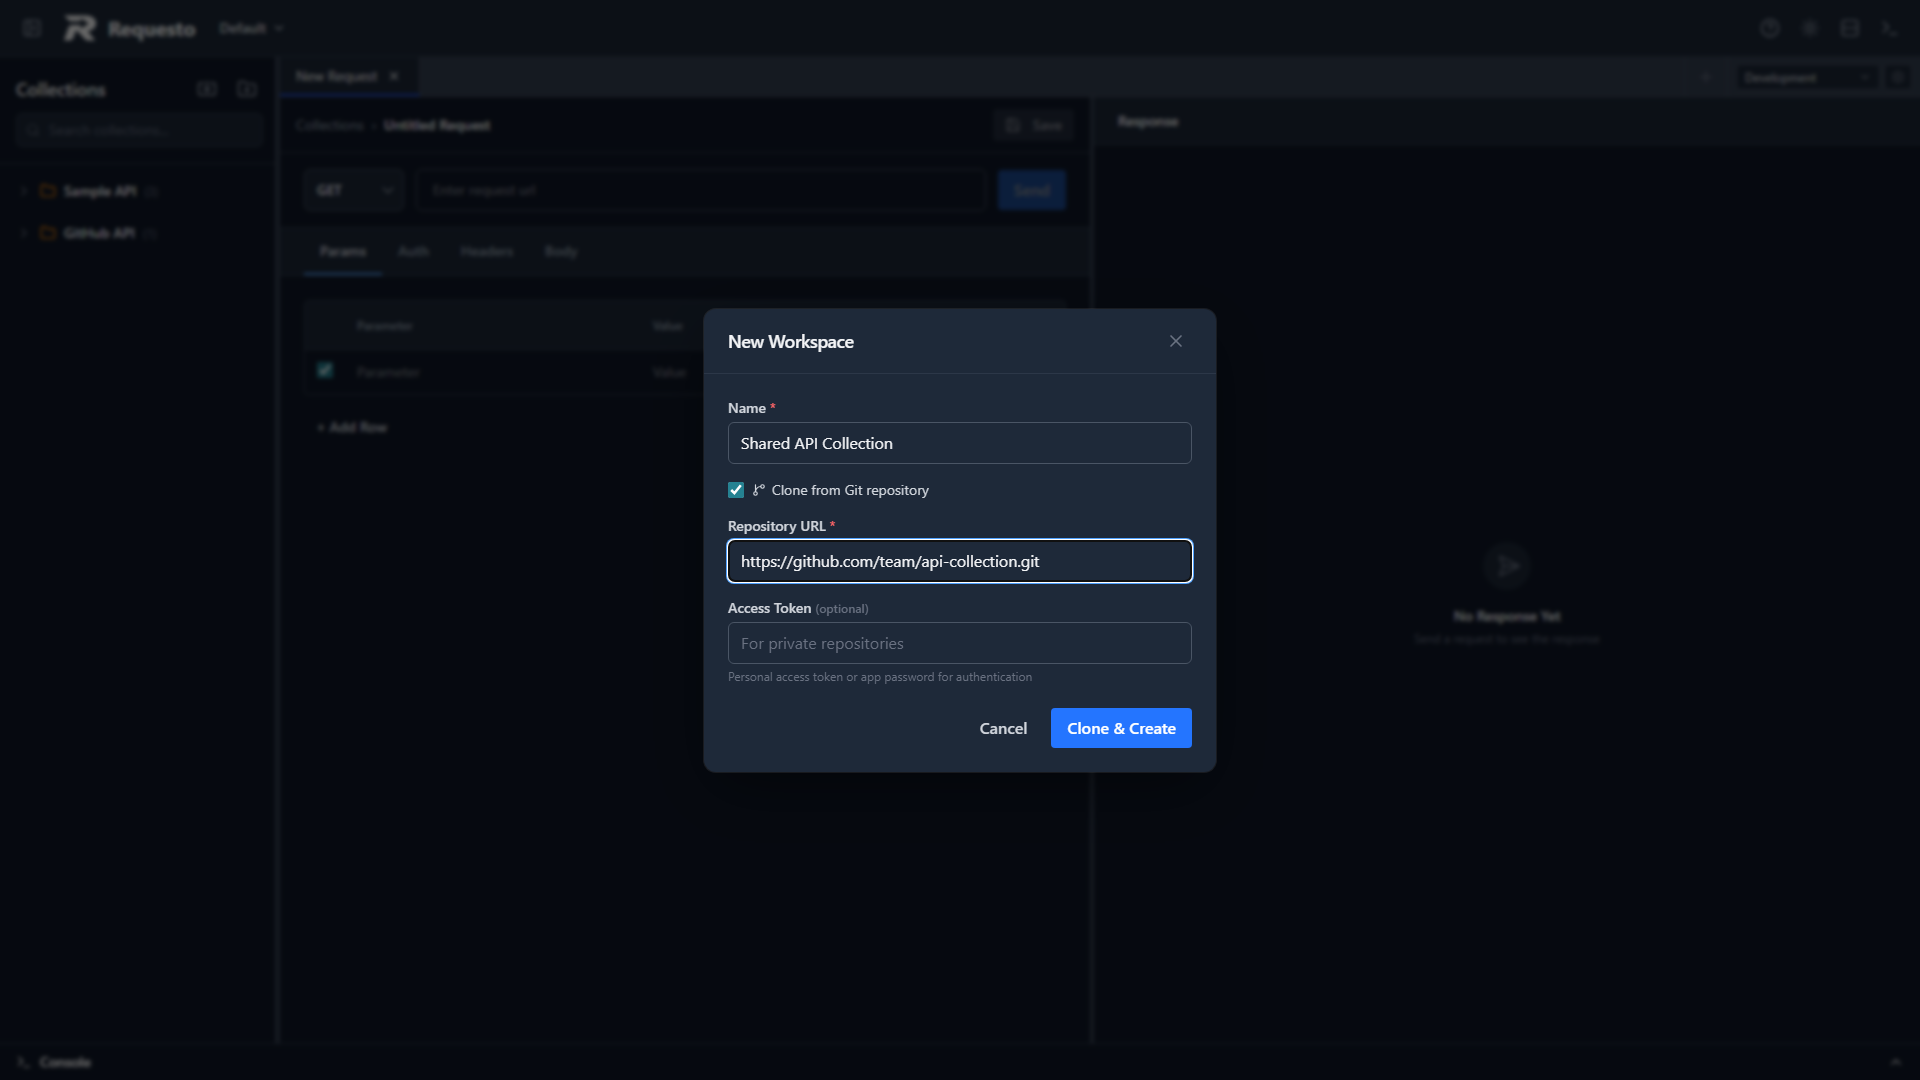Click the Add Row link
Viewport: 1920px width, 1080px height.
pos(352,427)
